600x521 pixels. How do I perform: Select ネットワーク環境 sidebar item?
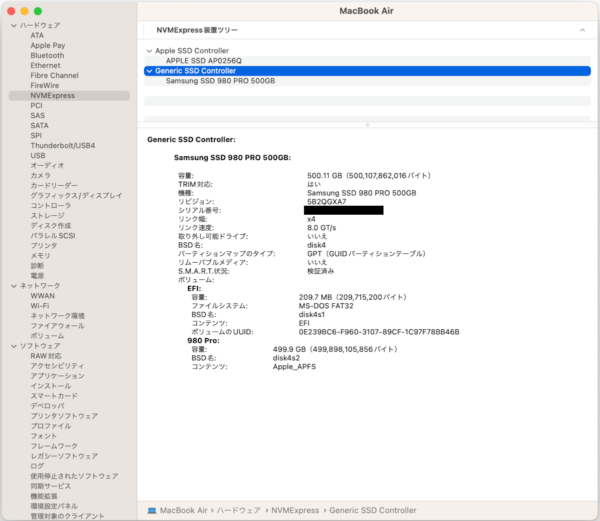pos(57,316)
